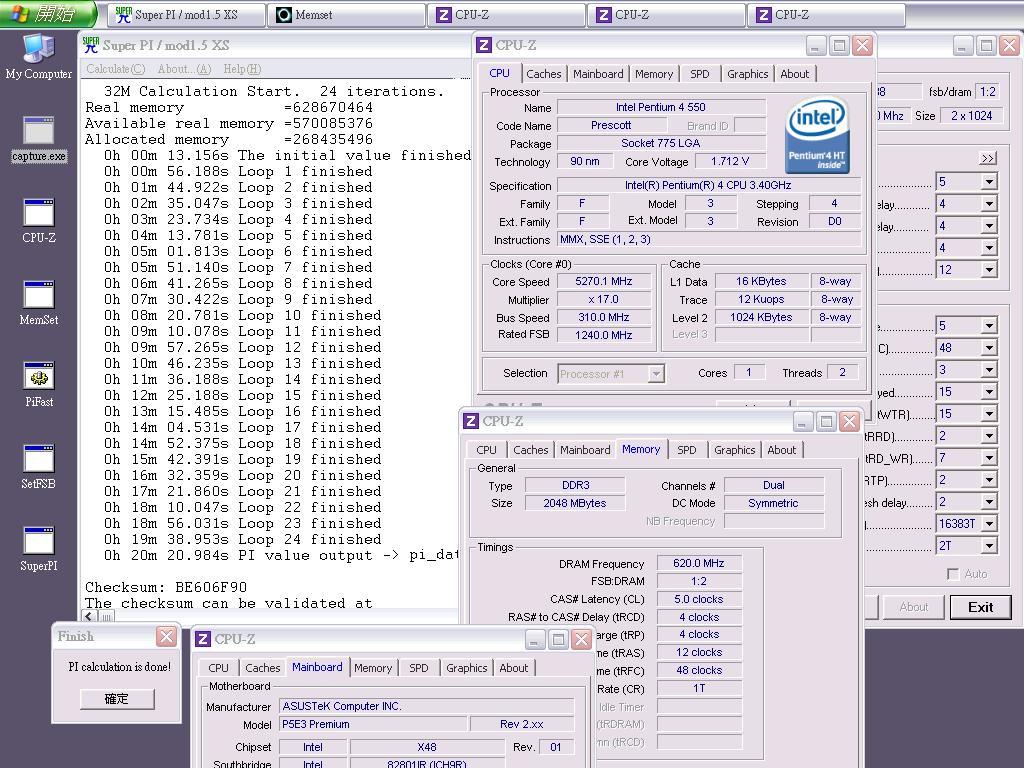
Task: Click Z icon of CPU-Z Mainboard window
Action: [203, 639]
